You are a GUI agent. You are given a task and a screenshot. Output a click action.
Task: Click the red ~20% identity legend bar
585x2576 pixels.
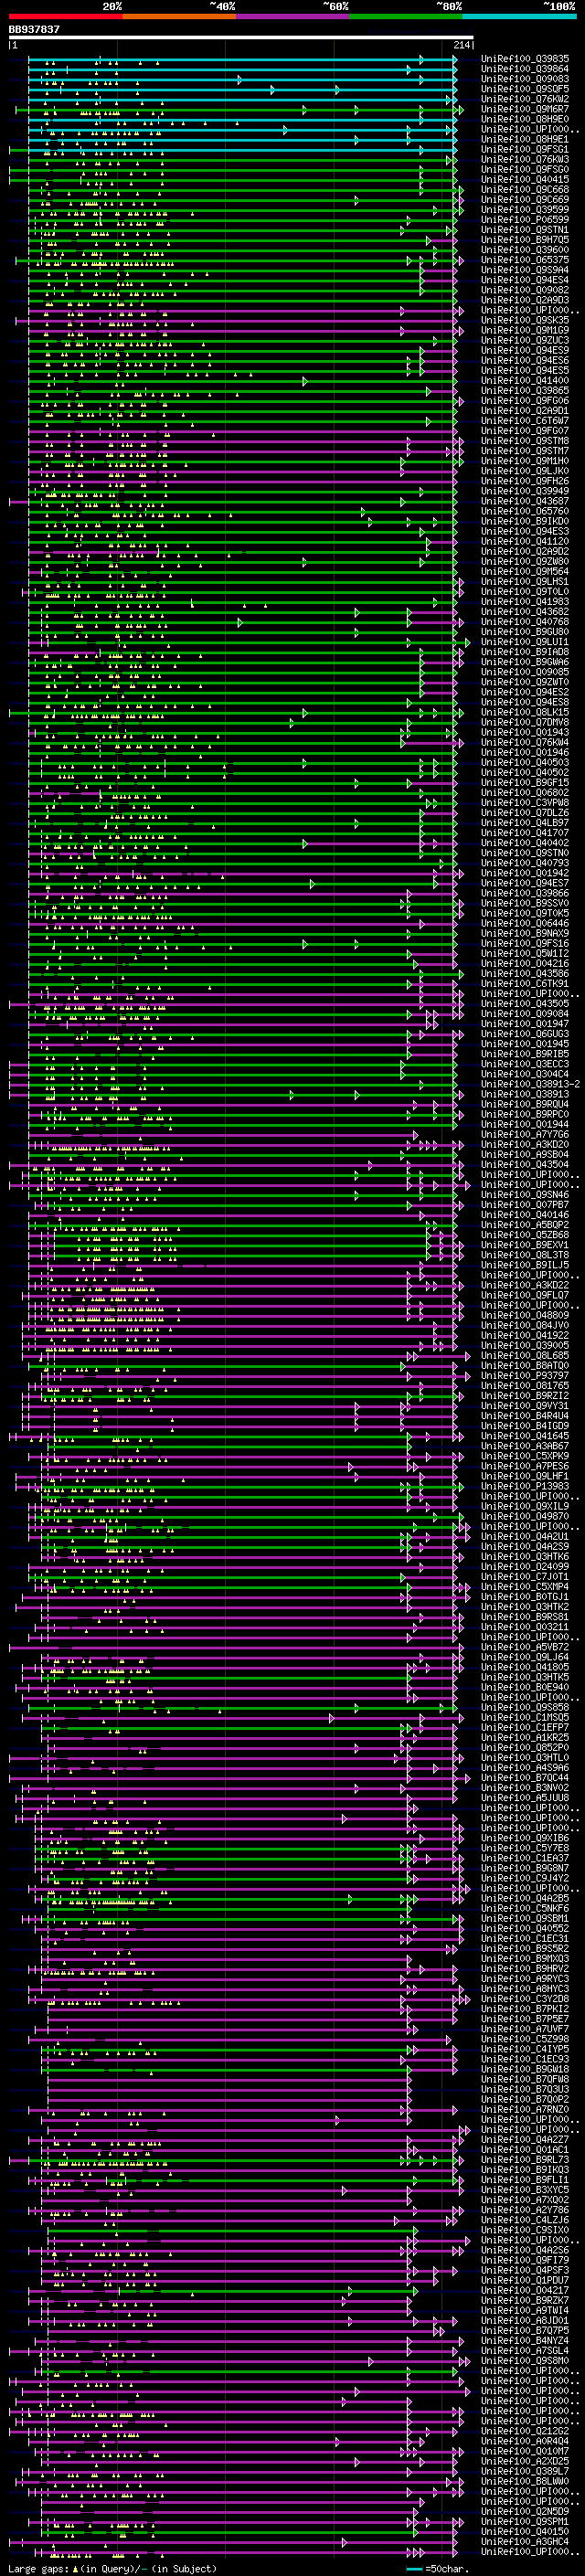pyautogui.click(x=65, y=16)
